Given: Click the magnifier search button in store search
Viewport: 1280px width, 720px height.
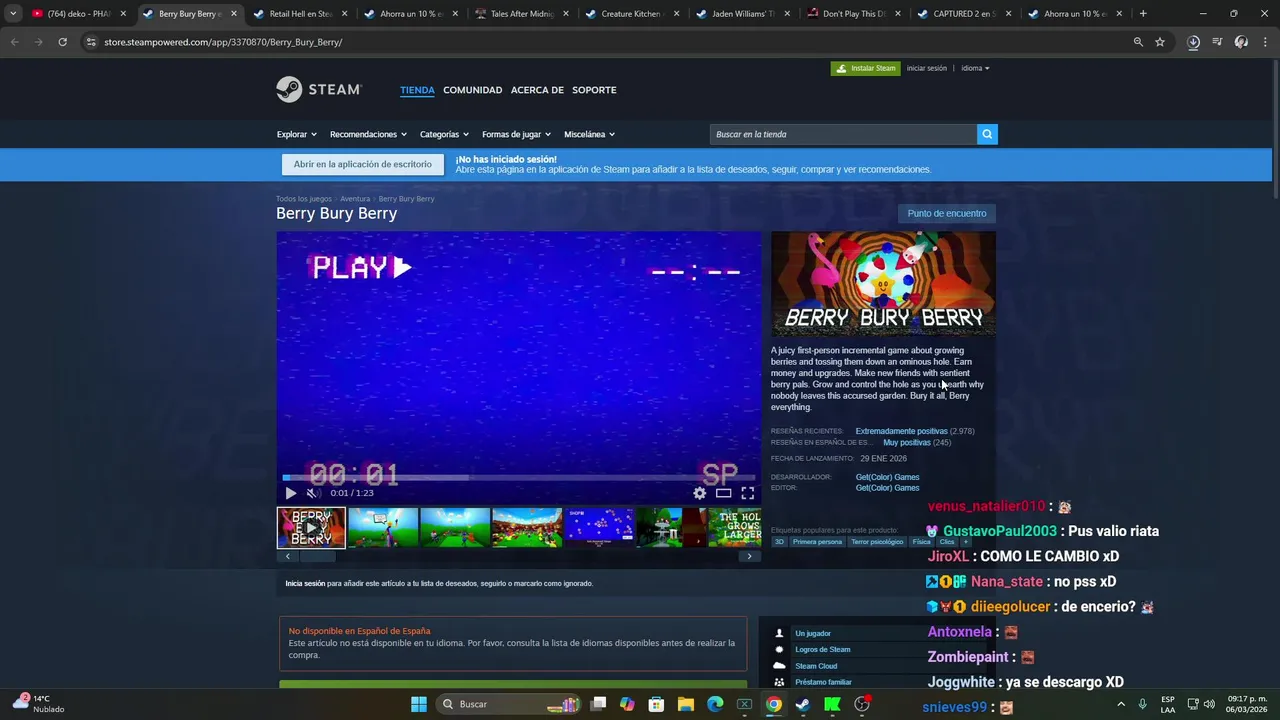Looking at the screenshot, I should (987, 134).
